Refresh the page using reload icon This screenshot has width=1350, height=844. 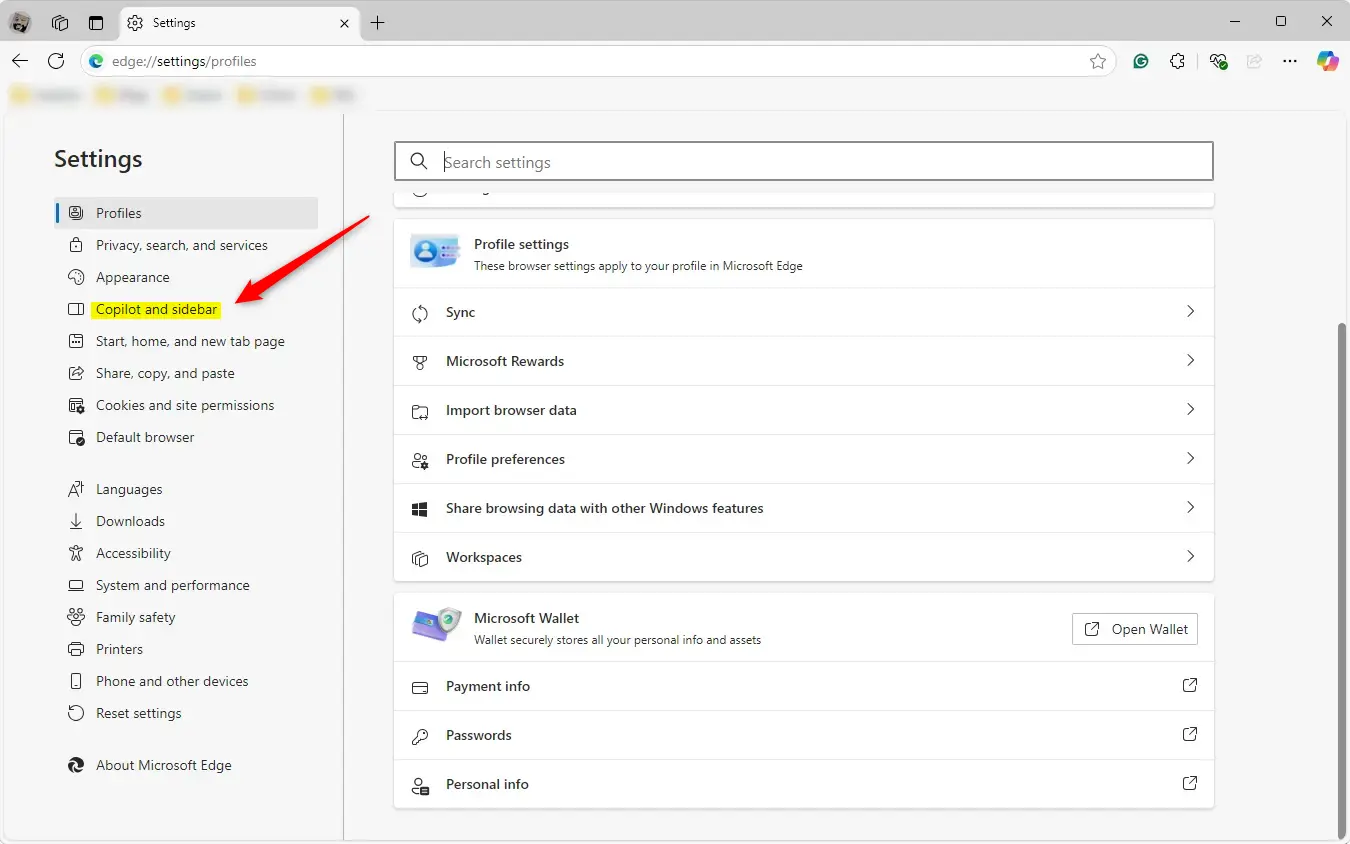click(56, 61)
